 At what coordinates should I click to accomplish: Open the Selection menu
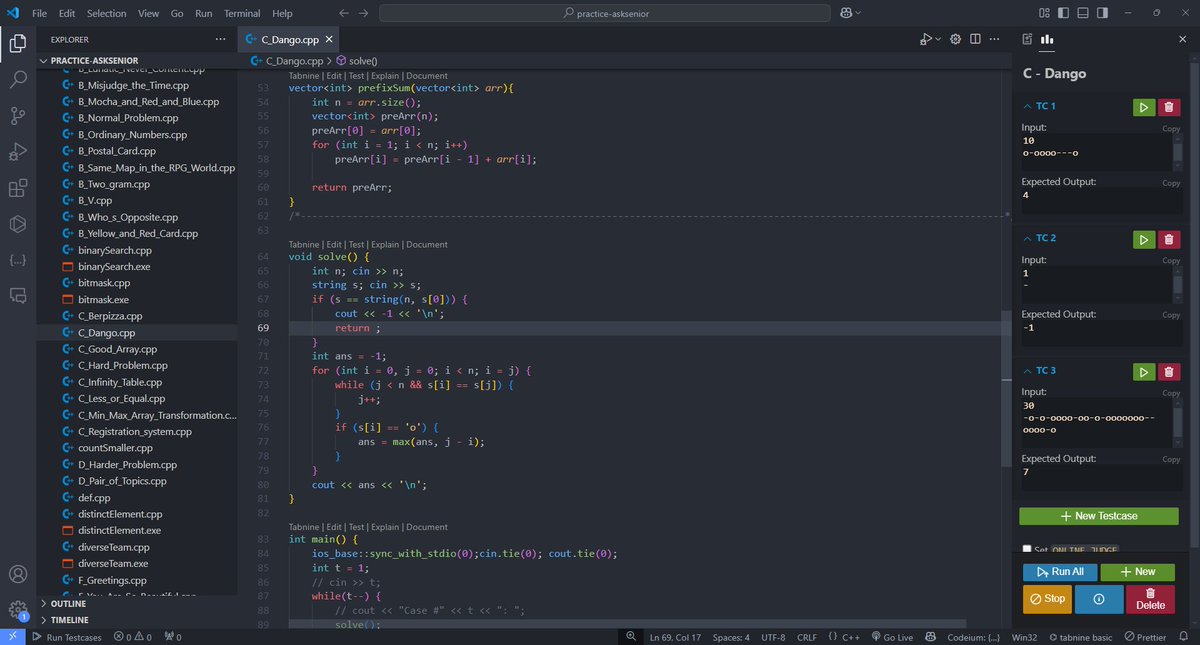(x=107, y=13)
